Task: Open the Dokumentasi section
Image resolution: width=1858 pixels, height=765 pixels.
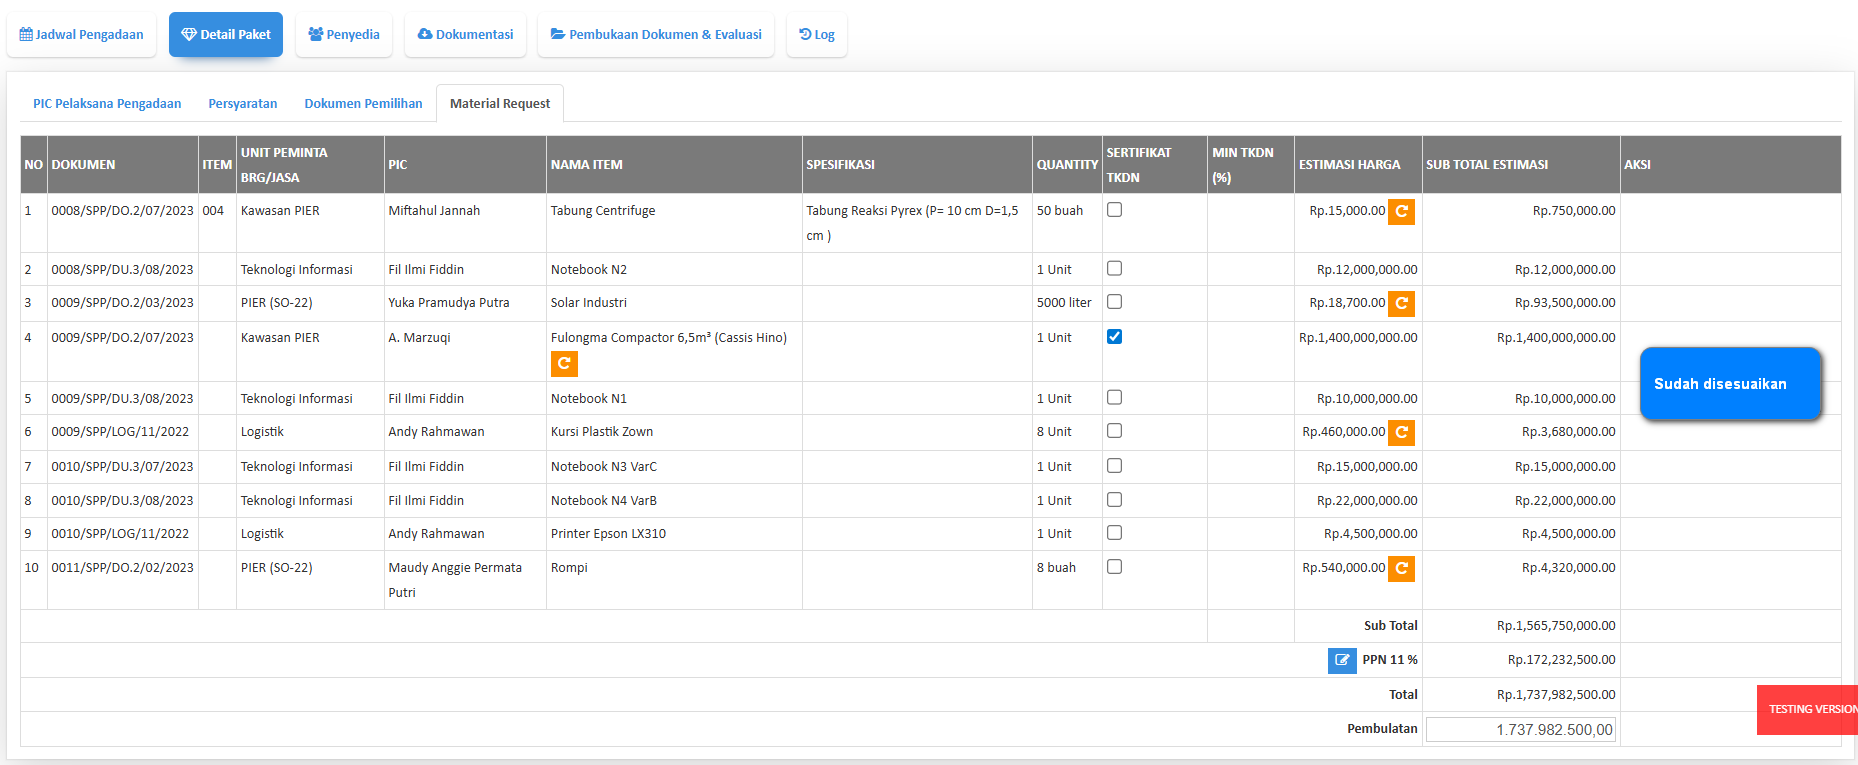Action: click(x=465, y=35)
